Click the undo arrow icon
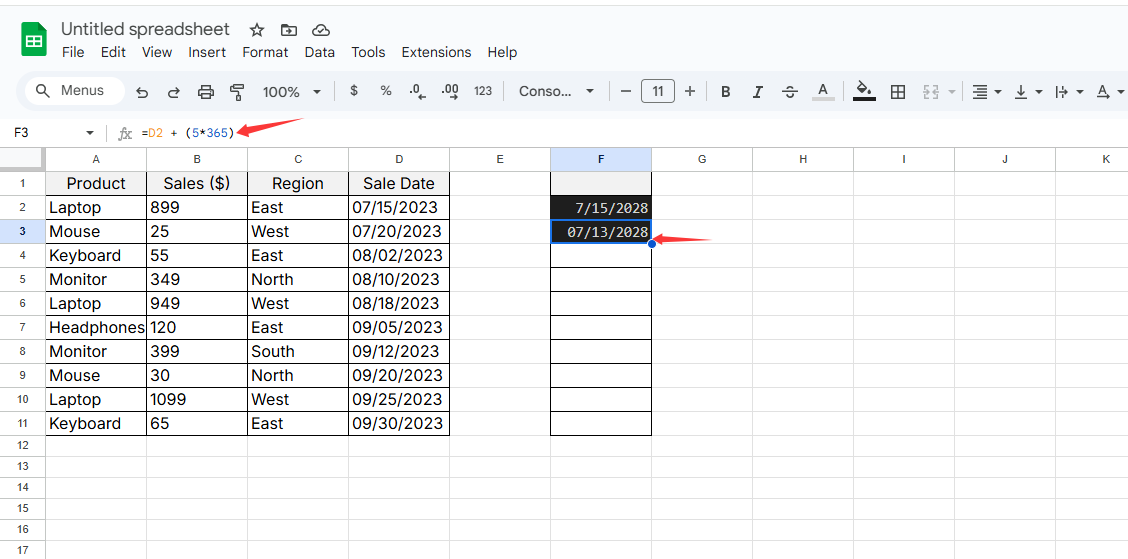1128x559 pixels. [x=142, y=92]
